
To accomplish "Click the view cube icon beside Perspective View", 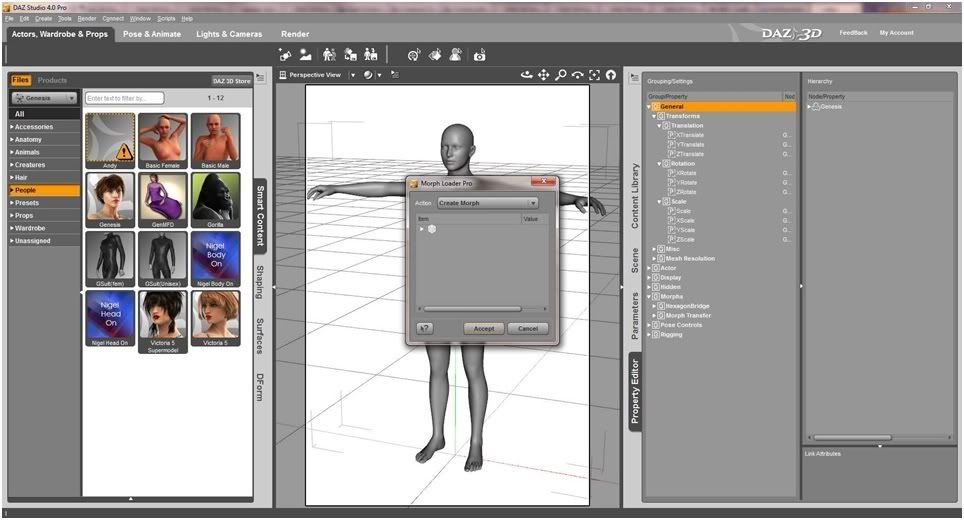I will point(283,75).
